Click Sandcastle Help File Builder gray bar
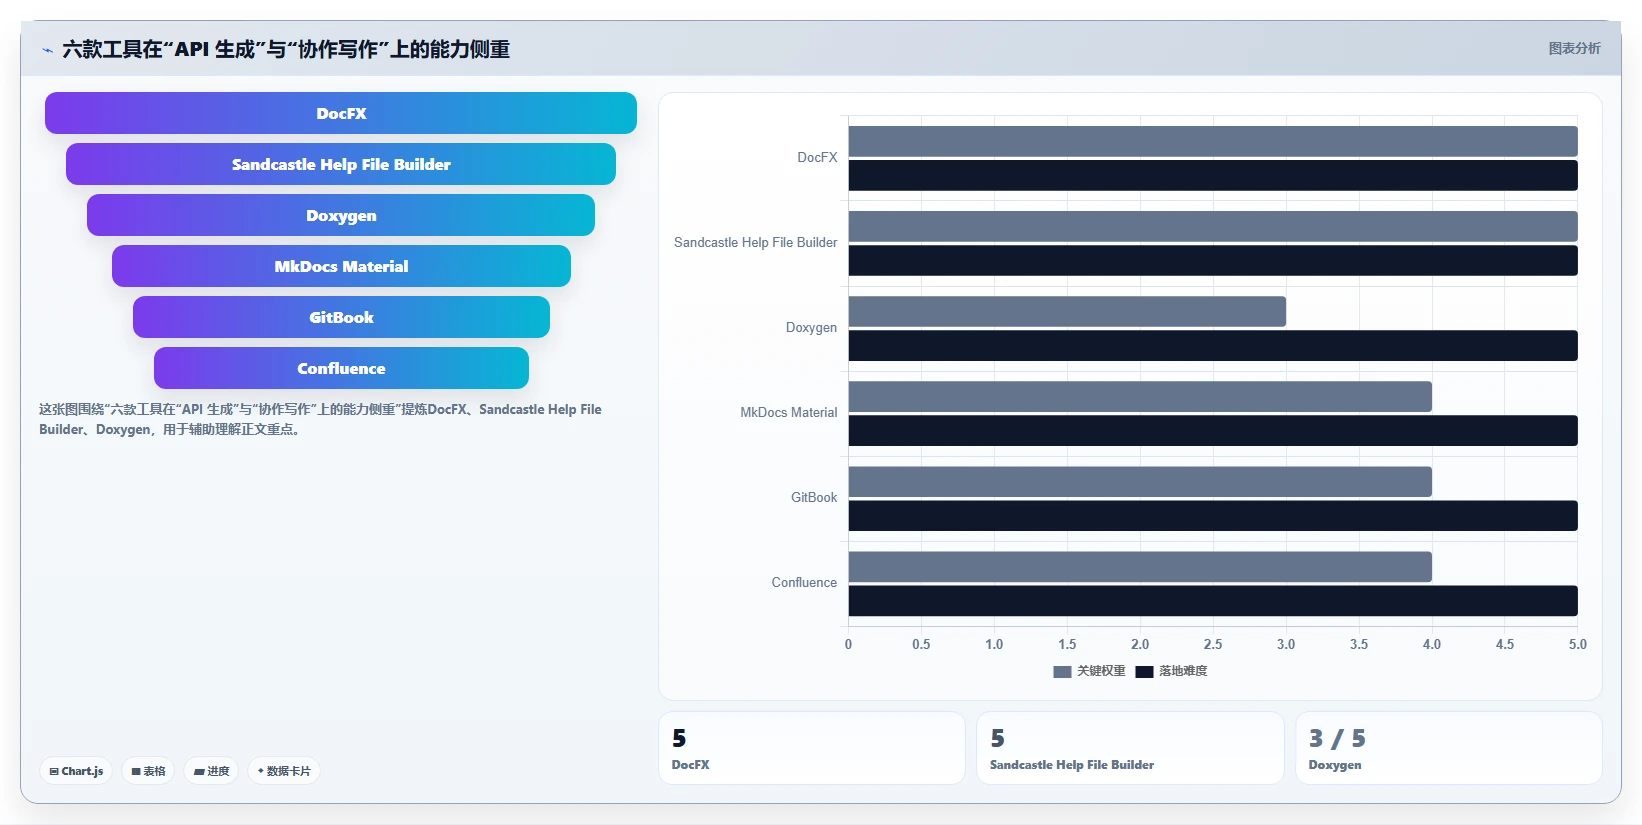 pyautogui.click(x=1213, y=226)
